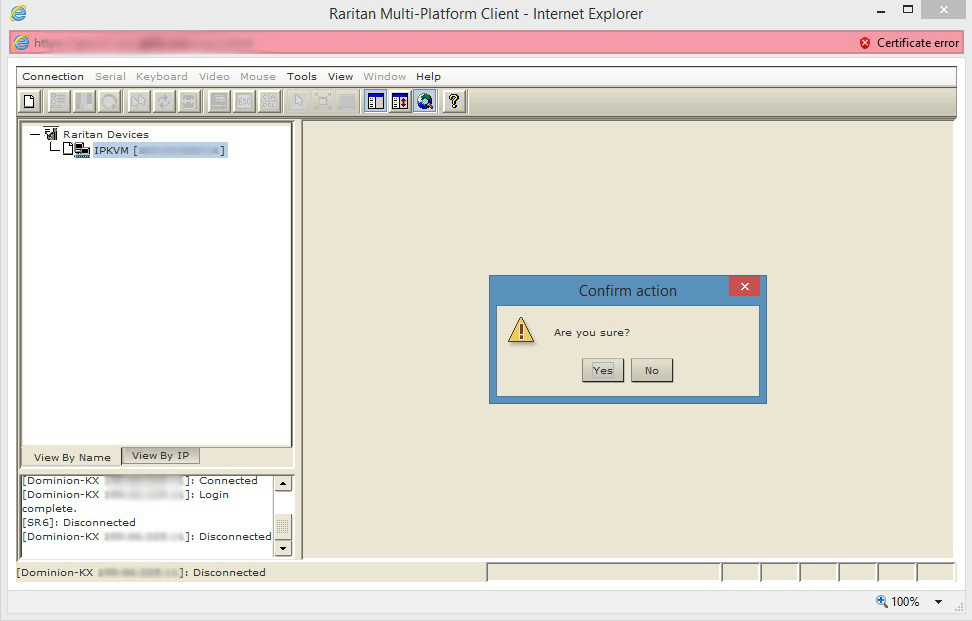The image size is (972, 621).
Task: Click the color calibration circle icon
Action: click(110, 101)
